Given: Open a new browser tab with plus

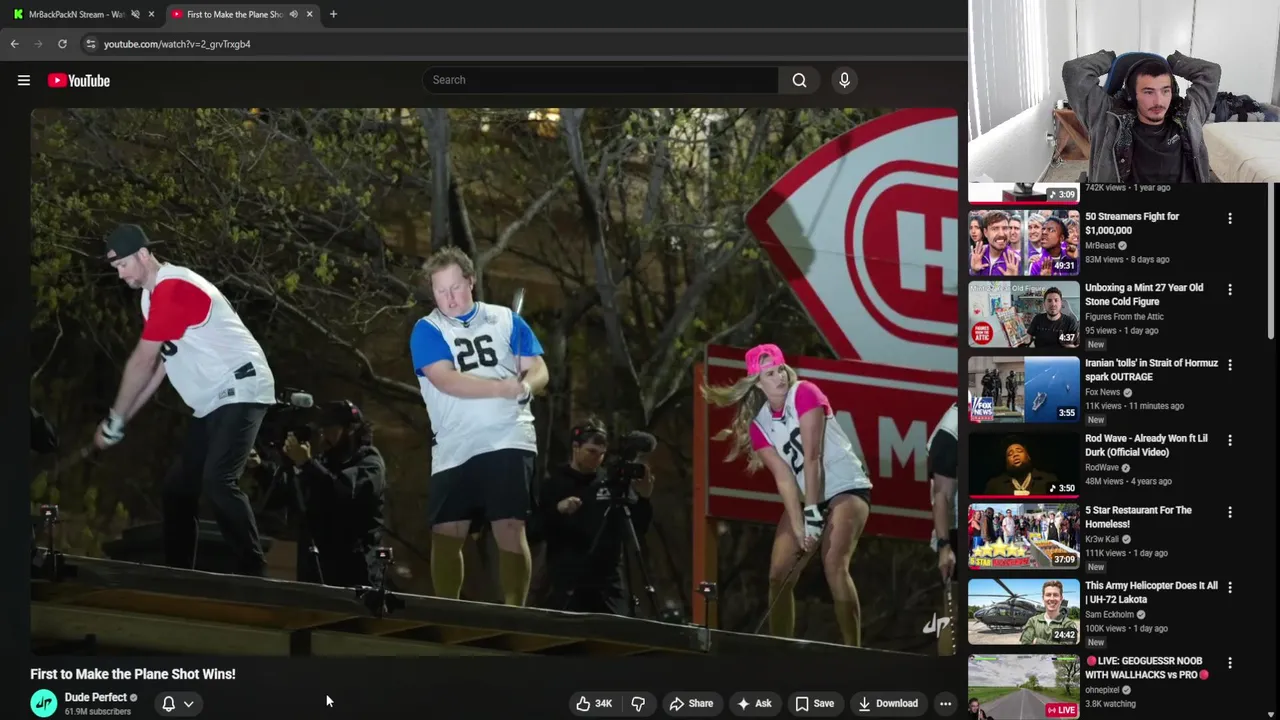Looking at the screenshot, I should coord(333,14).
